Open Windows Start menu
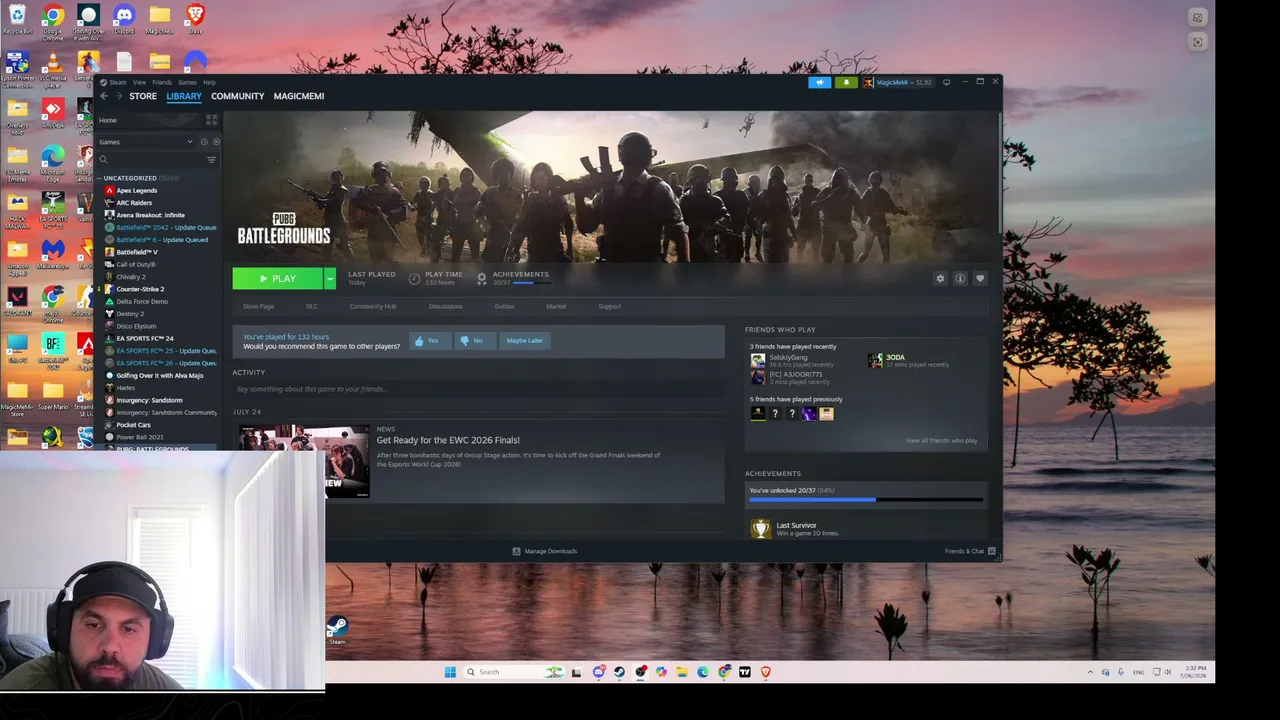 450,672
